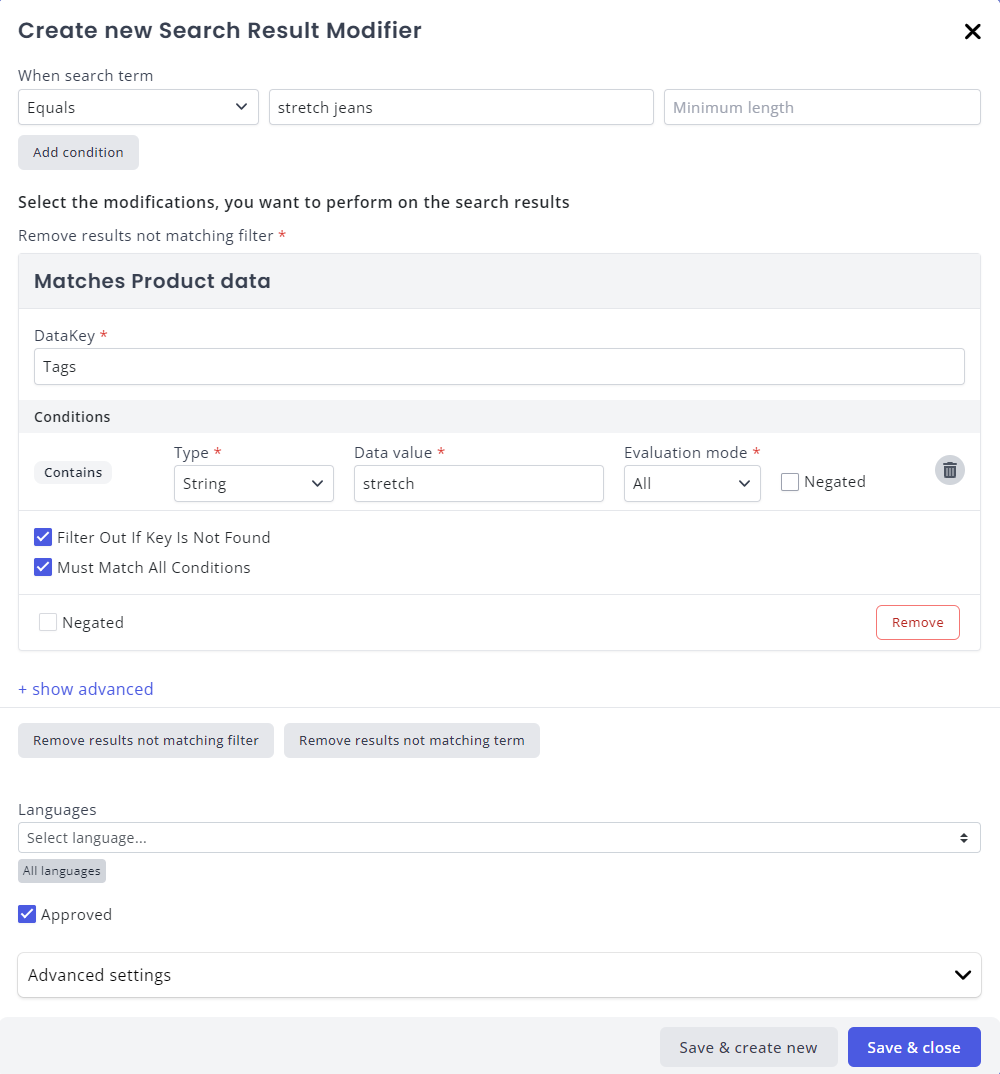Click the red Remove button
The image size is (1000, 1074).
[x=917, y=622]
